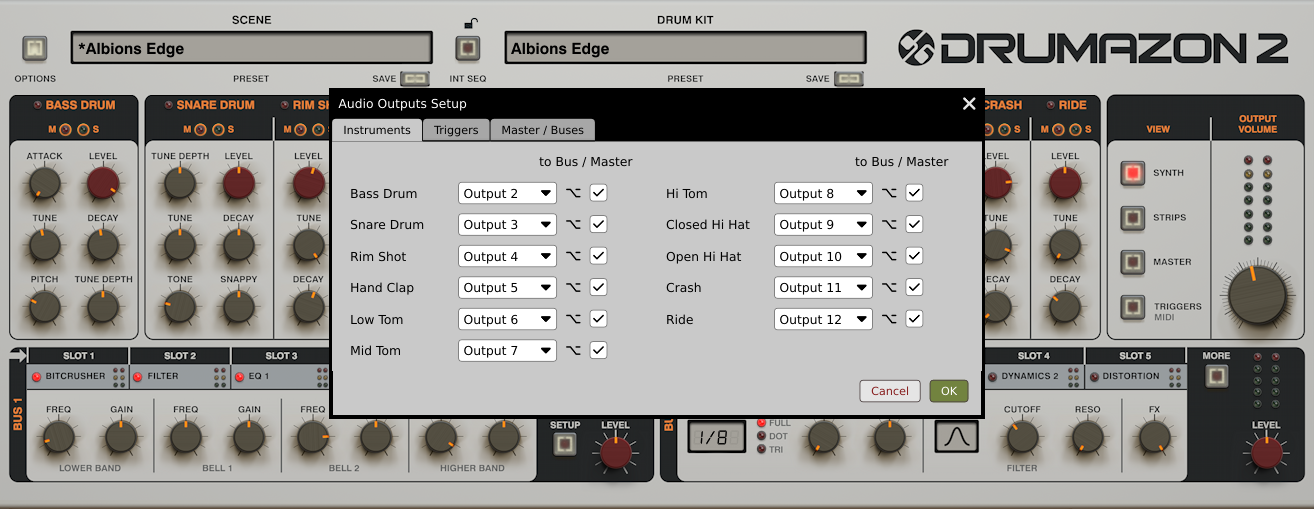Toggle Bass Drum to Bus/Master checkbox
Image resolution: width=1314 pixels, height=509 pixels.
click(x=598, y=193)
